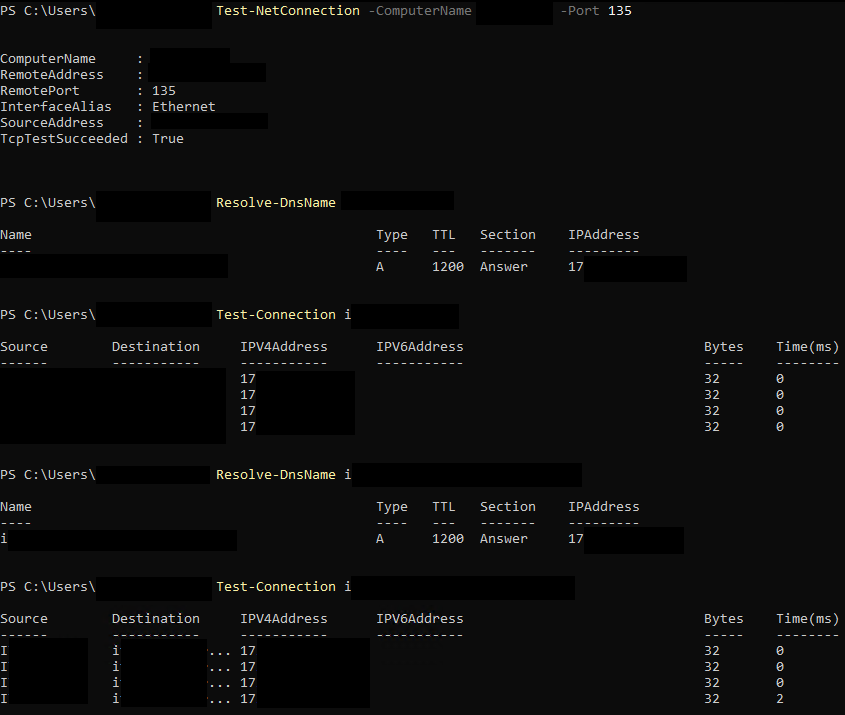Click Bytes header in first ping table
The width and height of the screenshot is (845, 715).
pos(724,347)
